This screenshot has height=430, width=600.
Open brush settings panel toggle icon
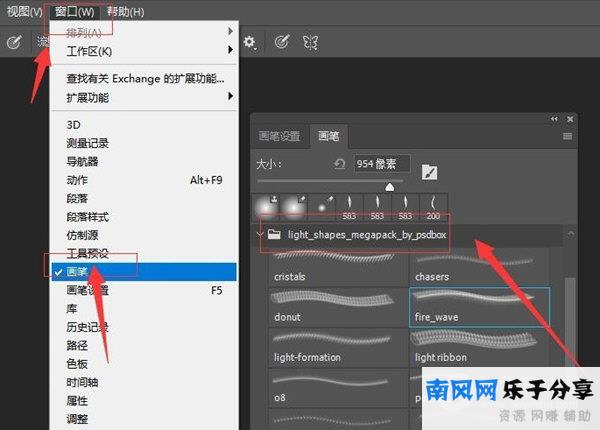430,171
